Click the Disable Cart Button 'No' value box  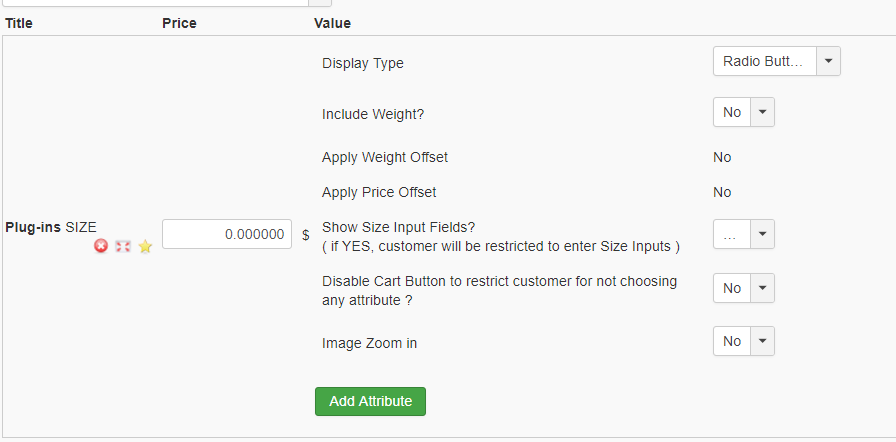[x=731, y=288]
